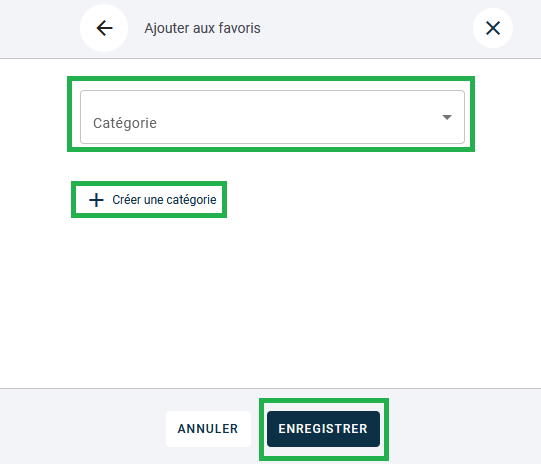Click the round close button in header
Viewport: 541px width, 464px height.
pyautogui.click(x=493, y=28)
